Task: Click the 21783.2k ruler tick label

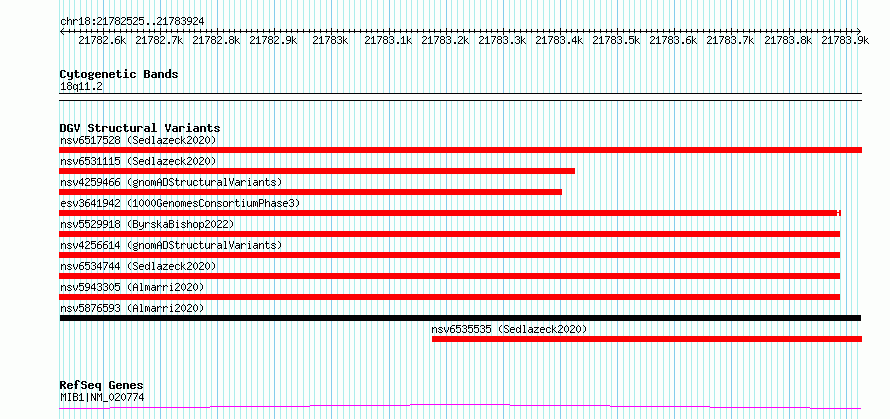Action: (445, 40)
